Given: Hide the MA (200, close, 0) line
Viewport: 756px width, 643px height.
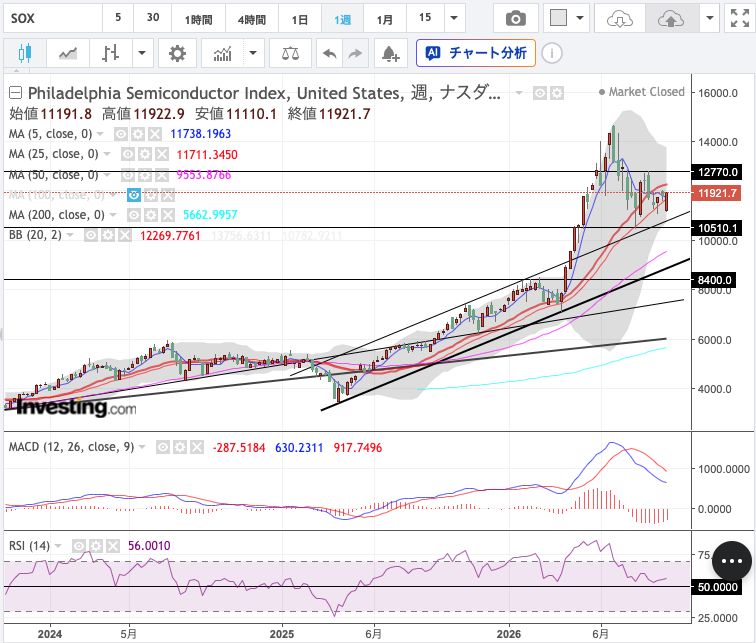Looking at the screenshot, I should pos(134,215).
